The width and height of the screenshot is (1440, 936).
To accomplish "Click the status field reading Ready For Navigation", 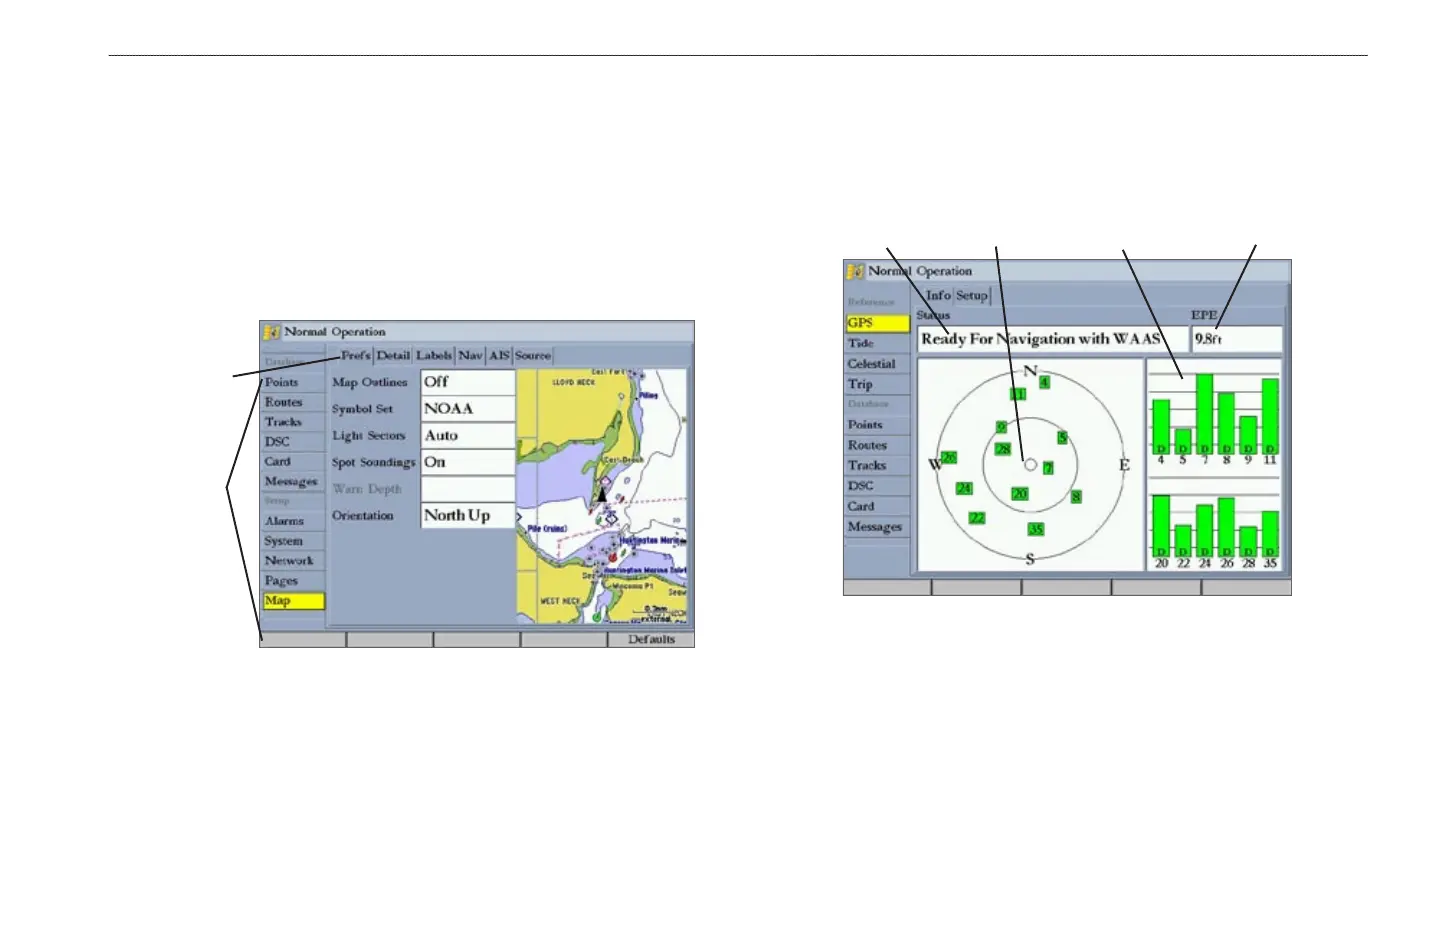I will point(1052,339).
